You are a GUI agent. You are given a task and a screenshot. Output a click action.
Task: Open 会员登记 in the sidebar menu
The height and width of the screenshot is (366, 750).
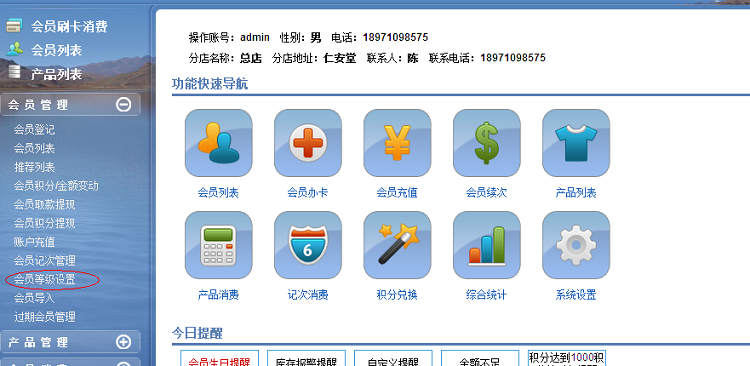(34, 129)
